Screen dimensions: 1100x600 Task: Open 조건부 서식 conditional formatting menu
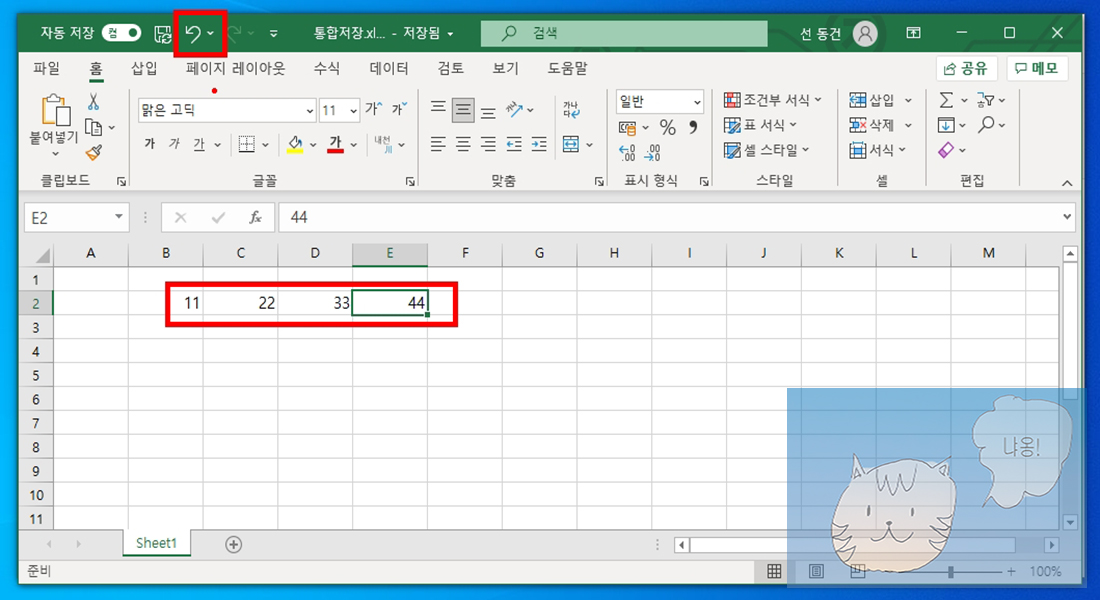[x=772, y=100]
